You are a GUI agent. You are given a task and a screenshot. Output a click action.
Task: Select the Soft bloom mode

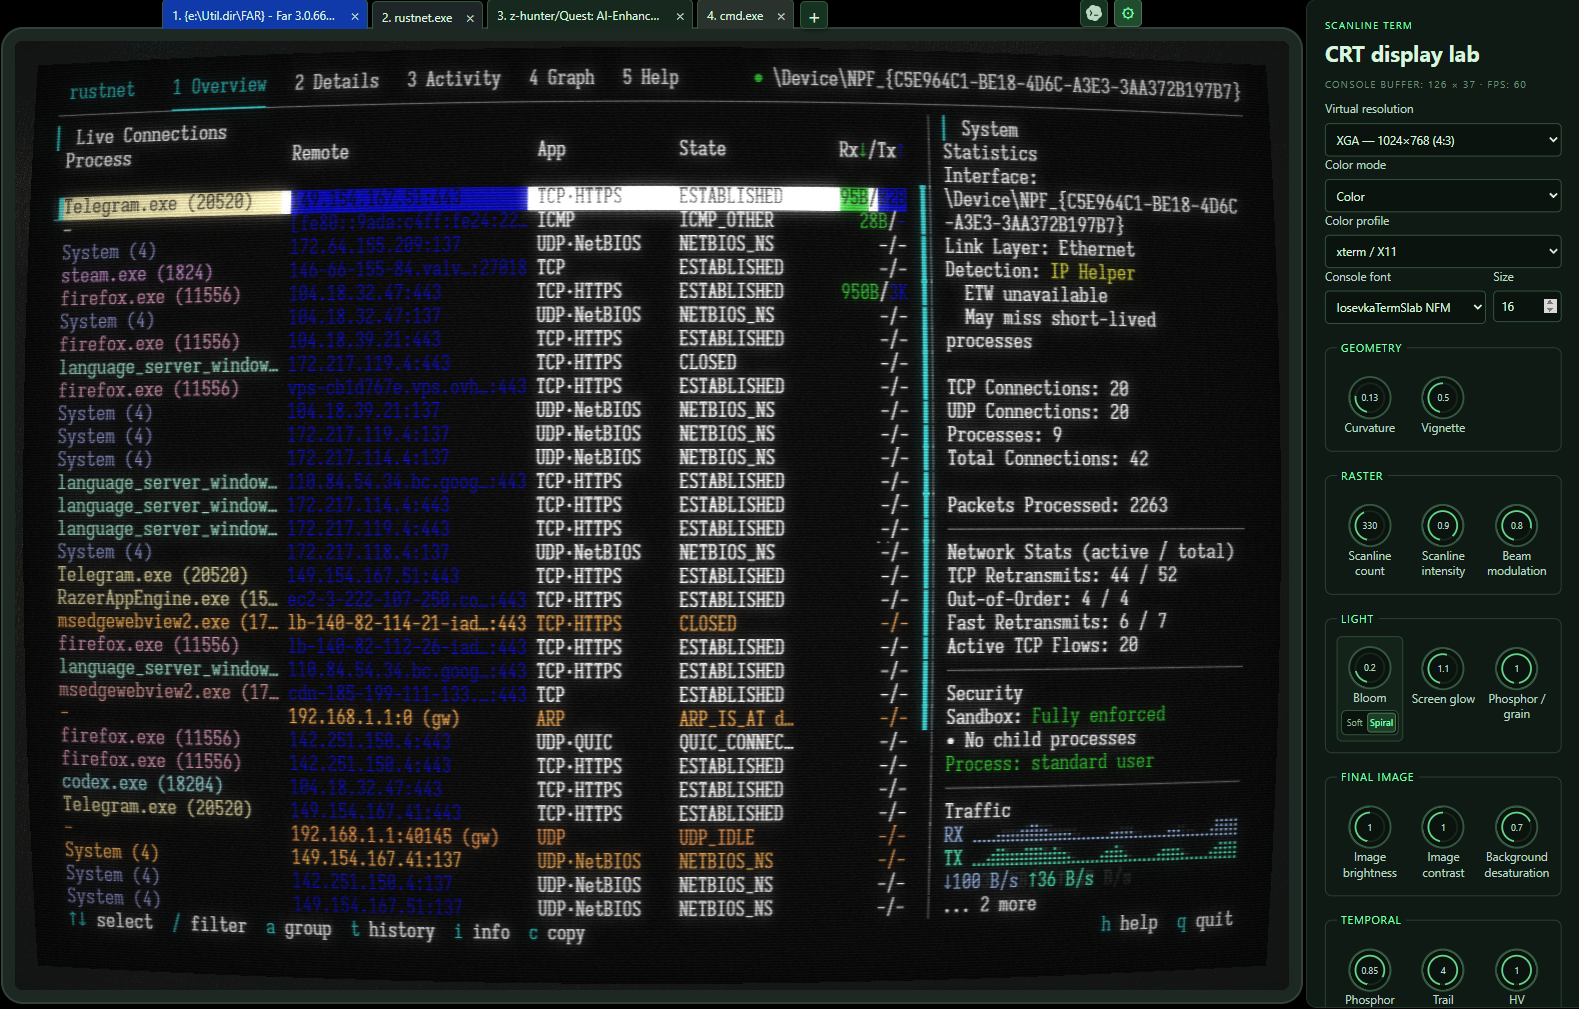1354,723
